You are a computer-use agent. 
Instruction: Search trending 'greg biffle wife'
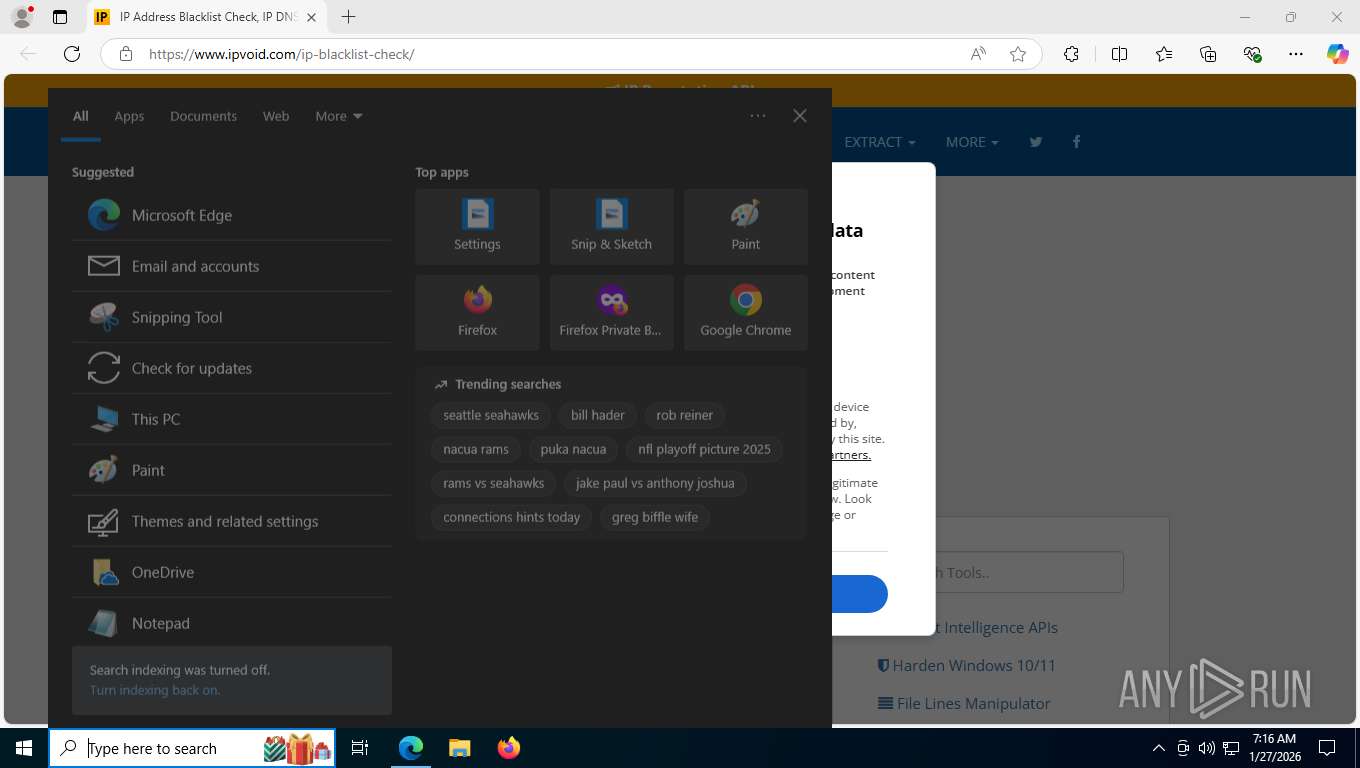tap(655, 517)
